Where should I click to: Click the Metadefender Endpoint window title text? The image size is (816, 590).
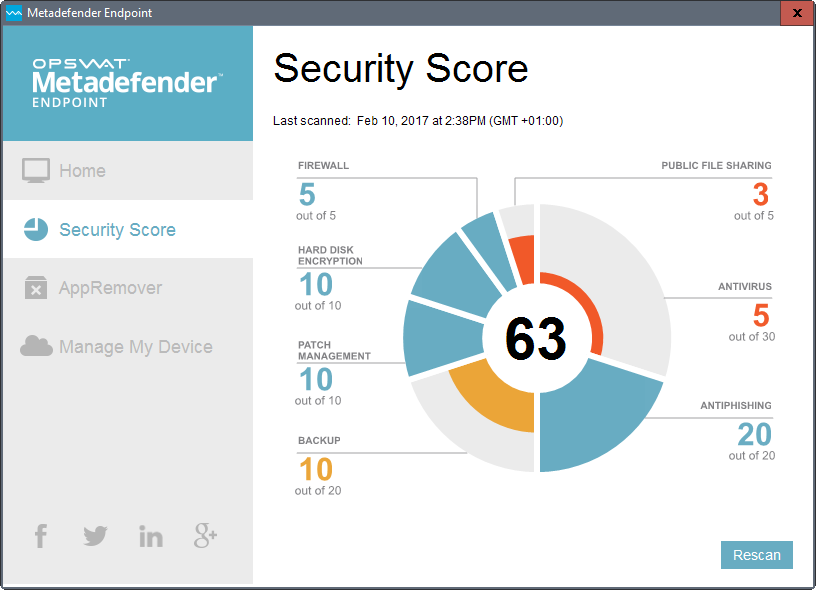tap(90, 13)
